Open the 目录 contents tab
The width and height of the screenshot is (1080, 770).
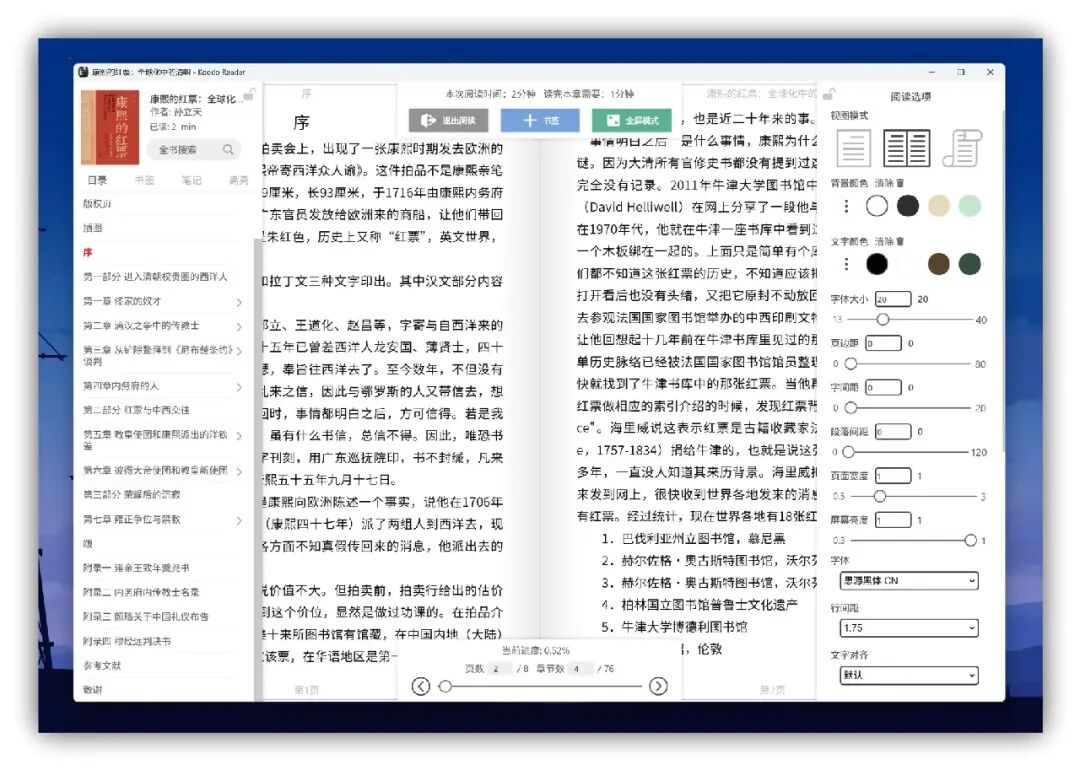pos(97,180)
